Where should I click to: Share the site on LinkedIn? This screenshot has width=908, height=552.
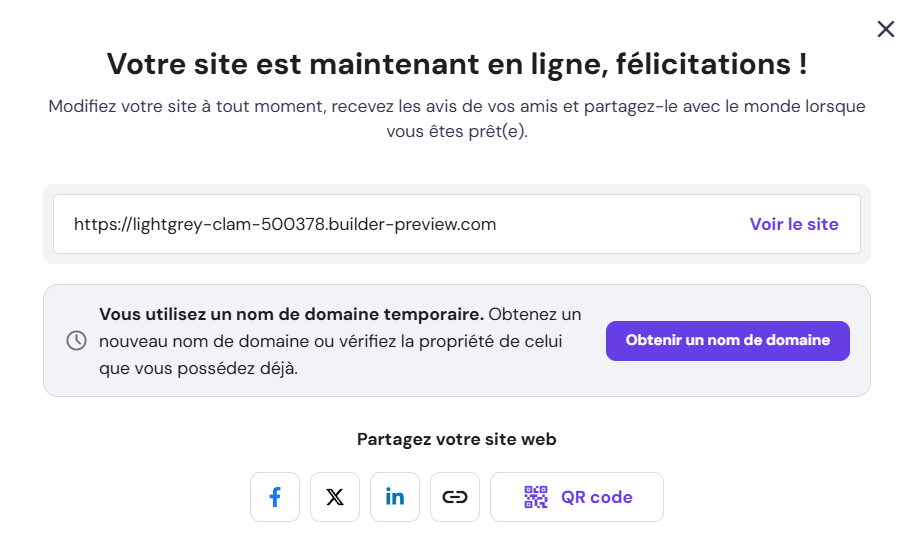395,497
